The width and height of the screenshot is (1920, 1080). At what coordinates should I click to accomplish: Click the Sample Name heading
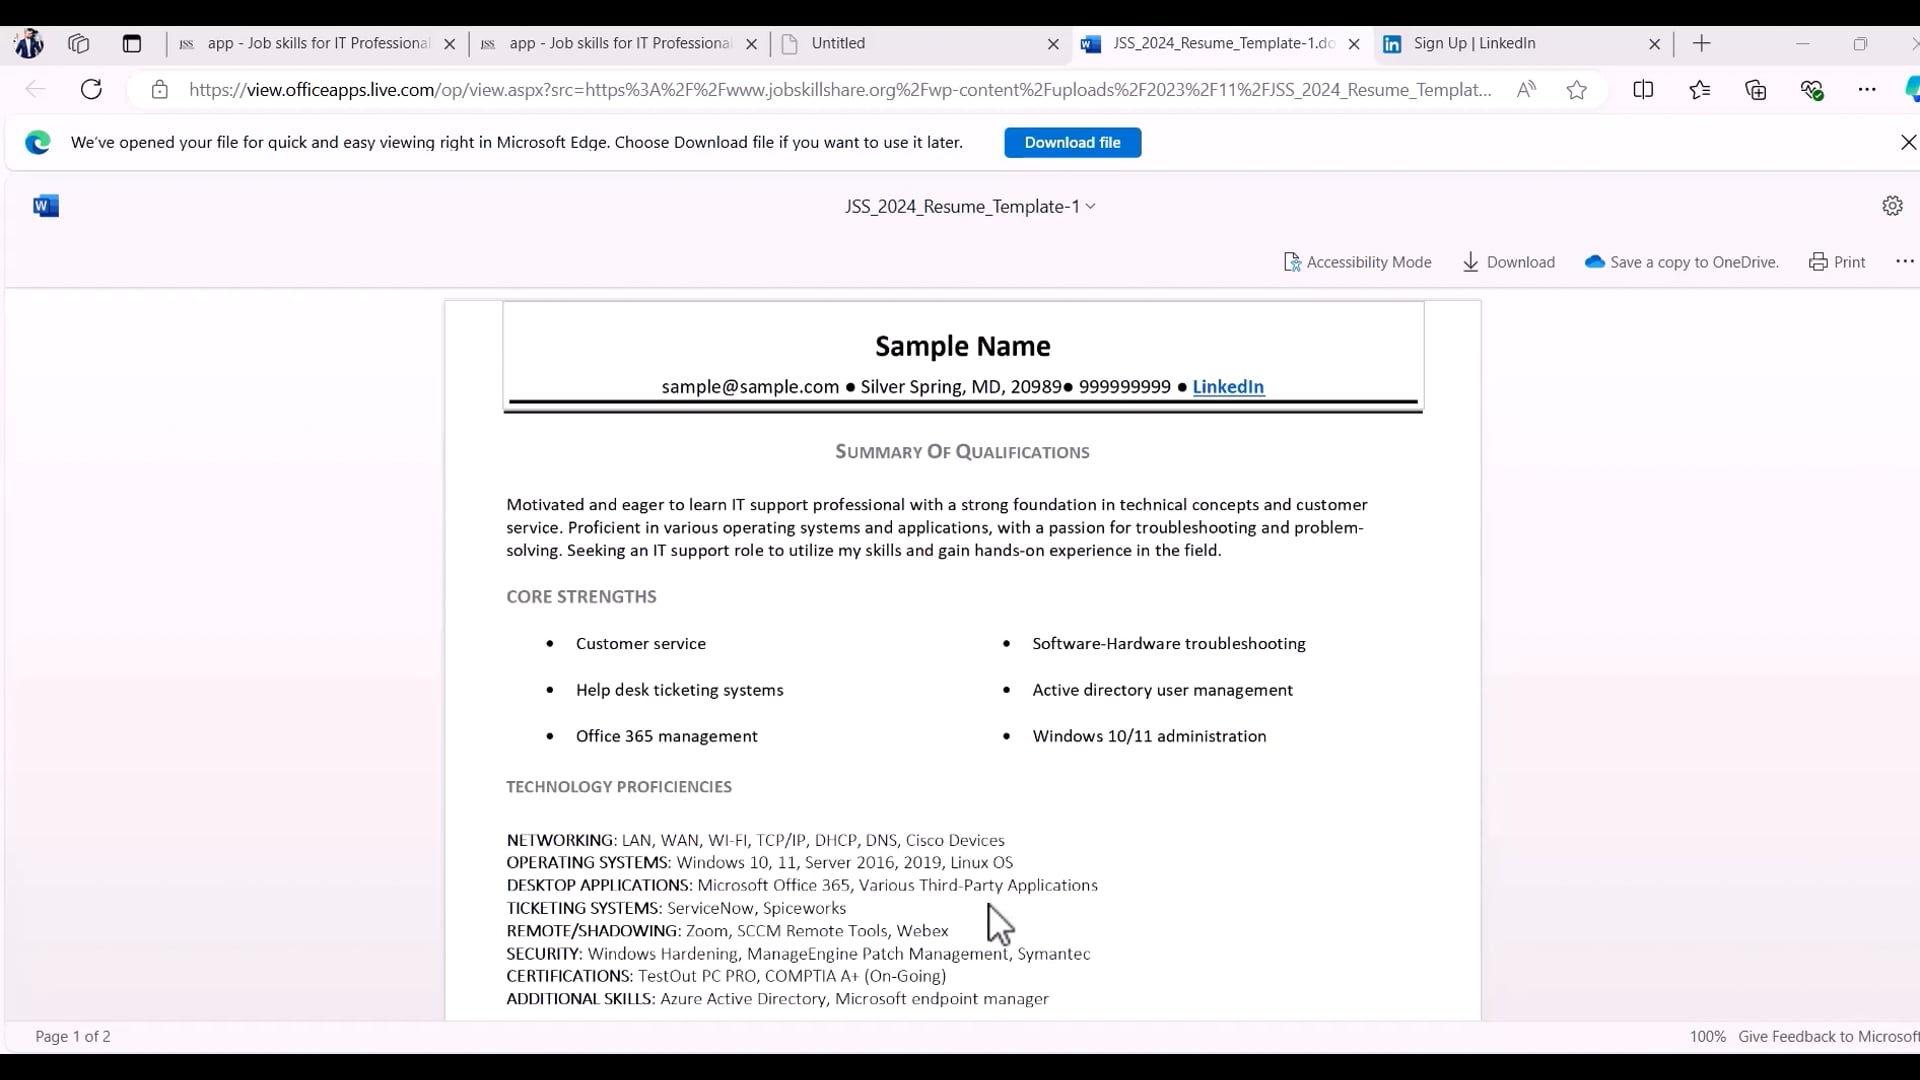[963, 346]
